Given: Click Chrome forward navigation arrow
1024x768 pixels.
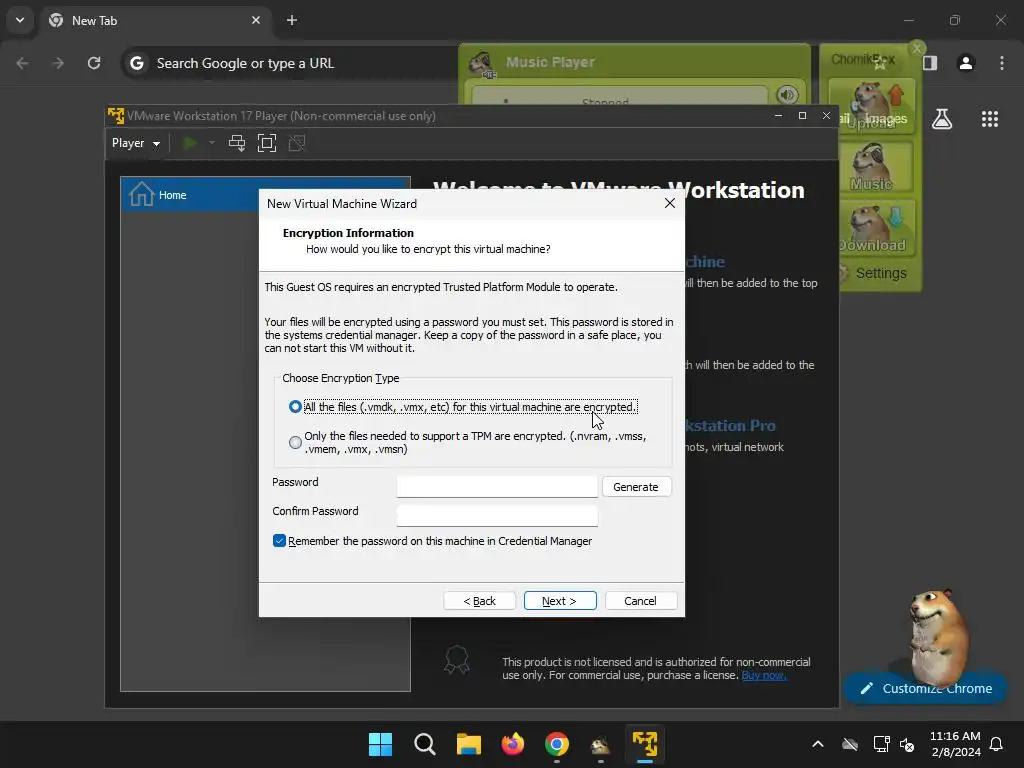Looking at the screenshot, I should (x=58, y=63).
